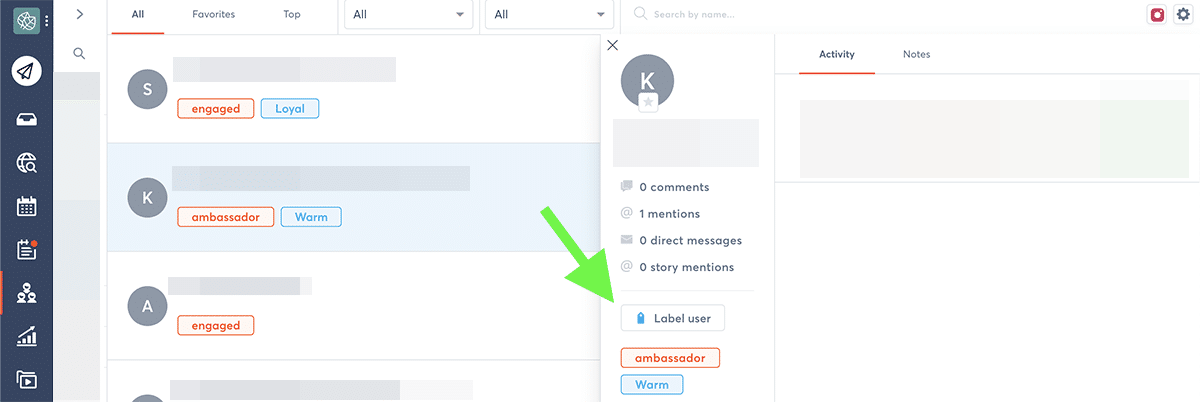Open the globe search listening icon

pos(26,164)
